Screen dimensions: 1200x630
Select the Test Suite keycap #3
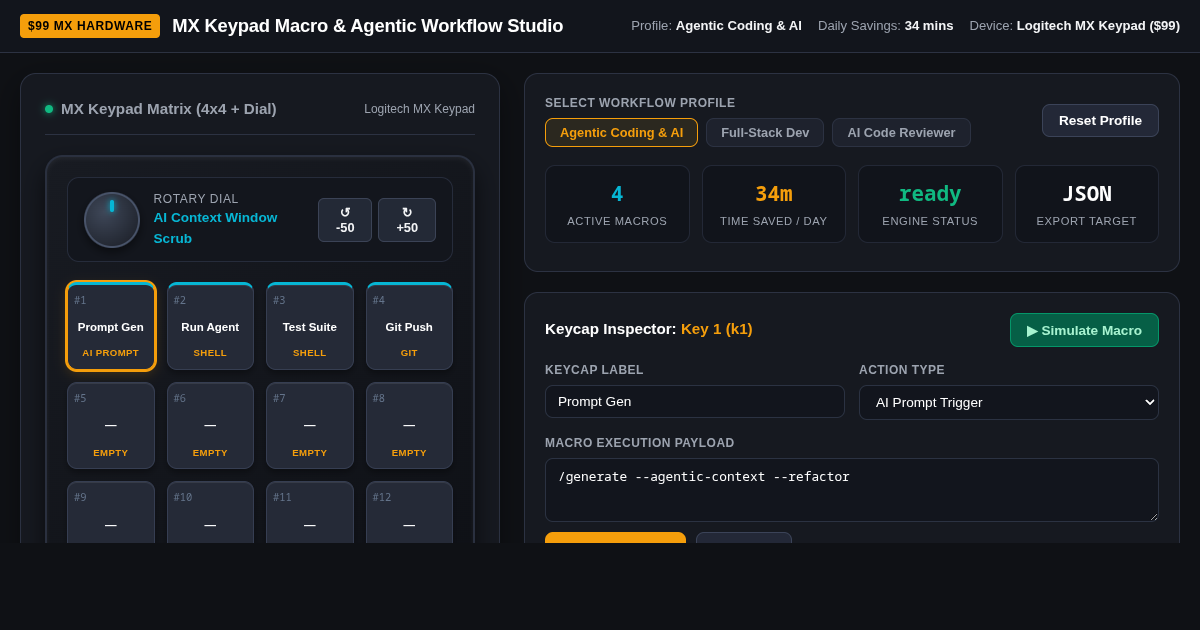pos(310,326)
